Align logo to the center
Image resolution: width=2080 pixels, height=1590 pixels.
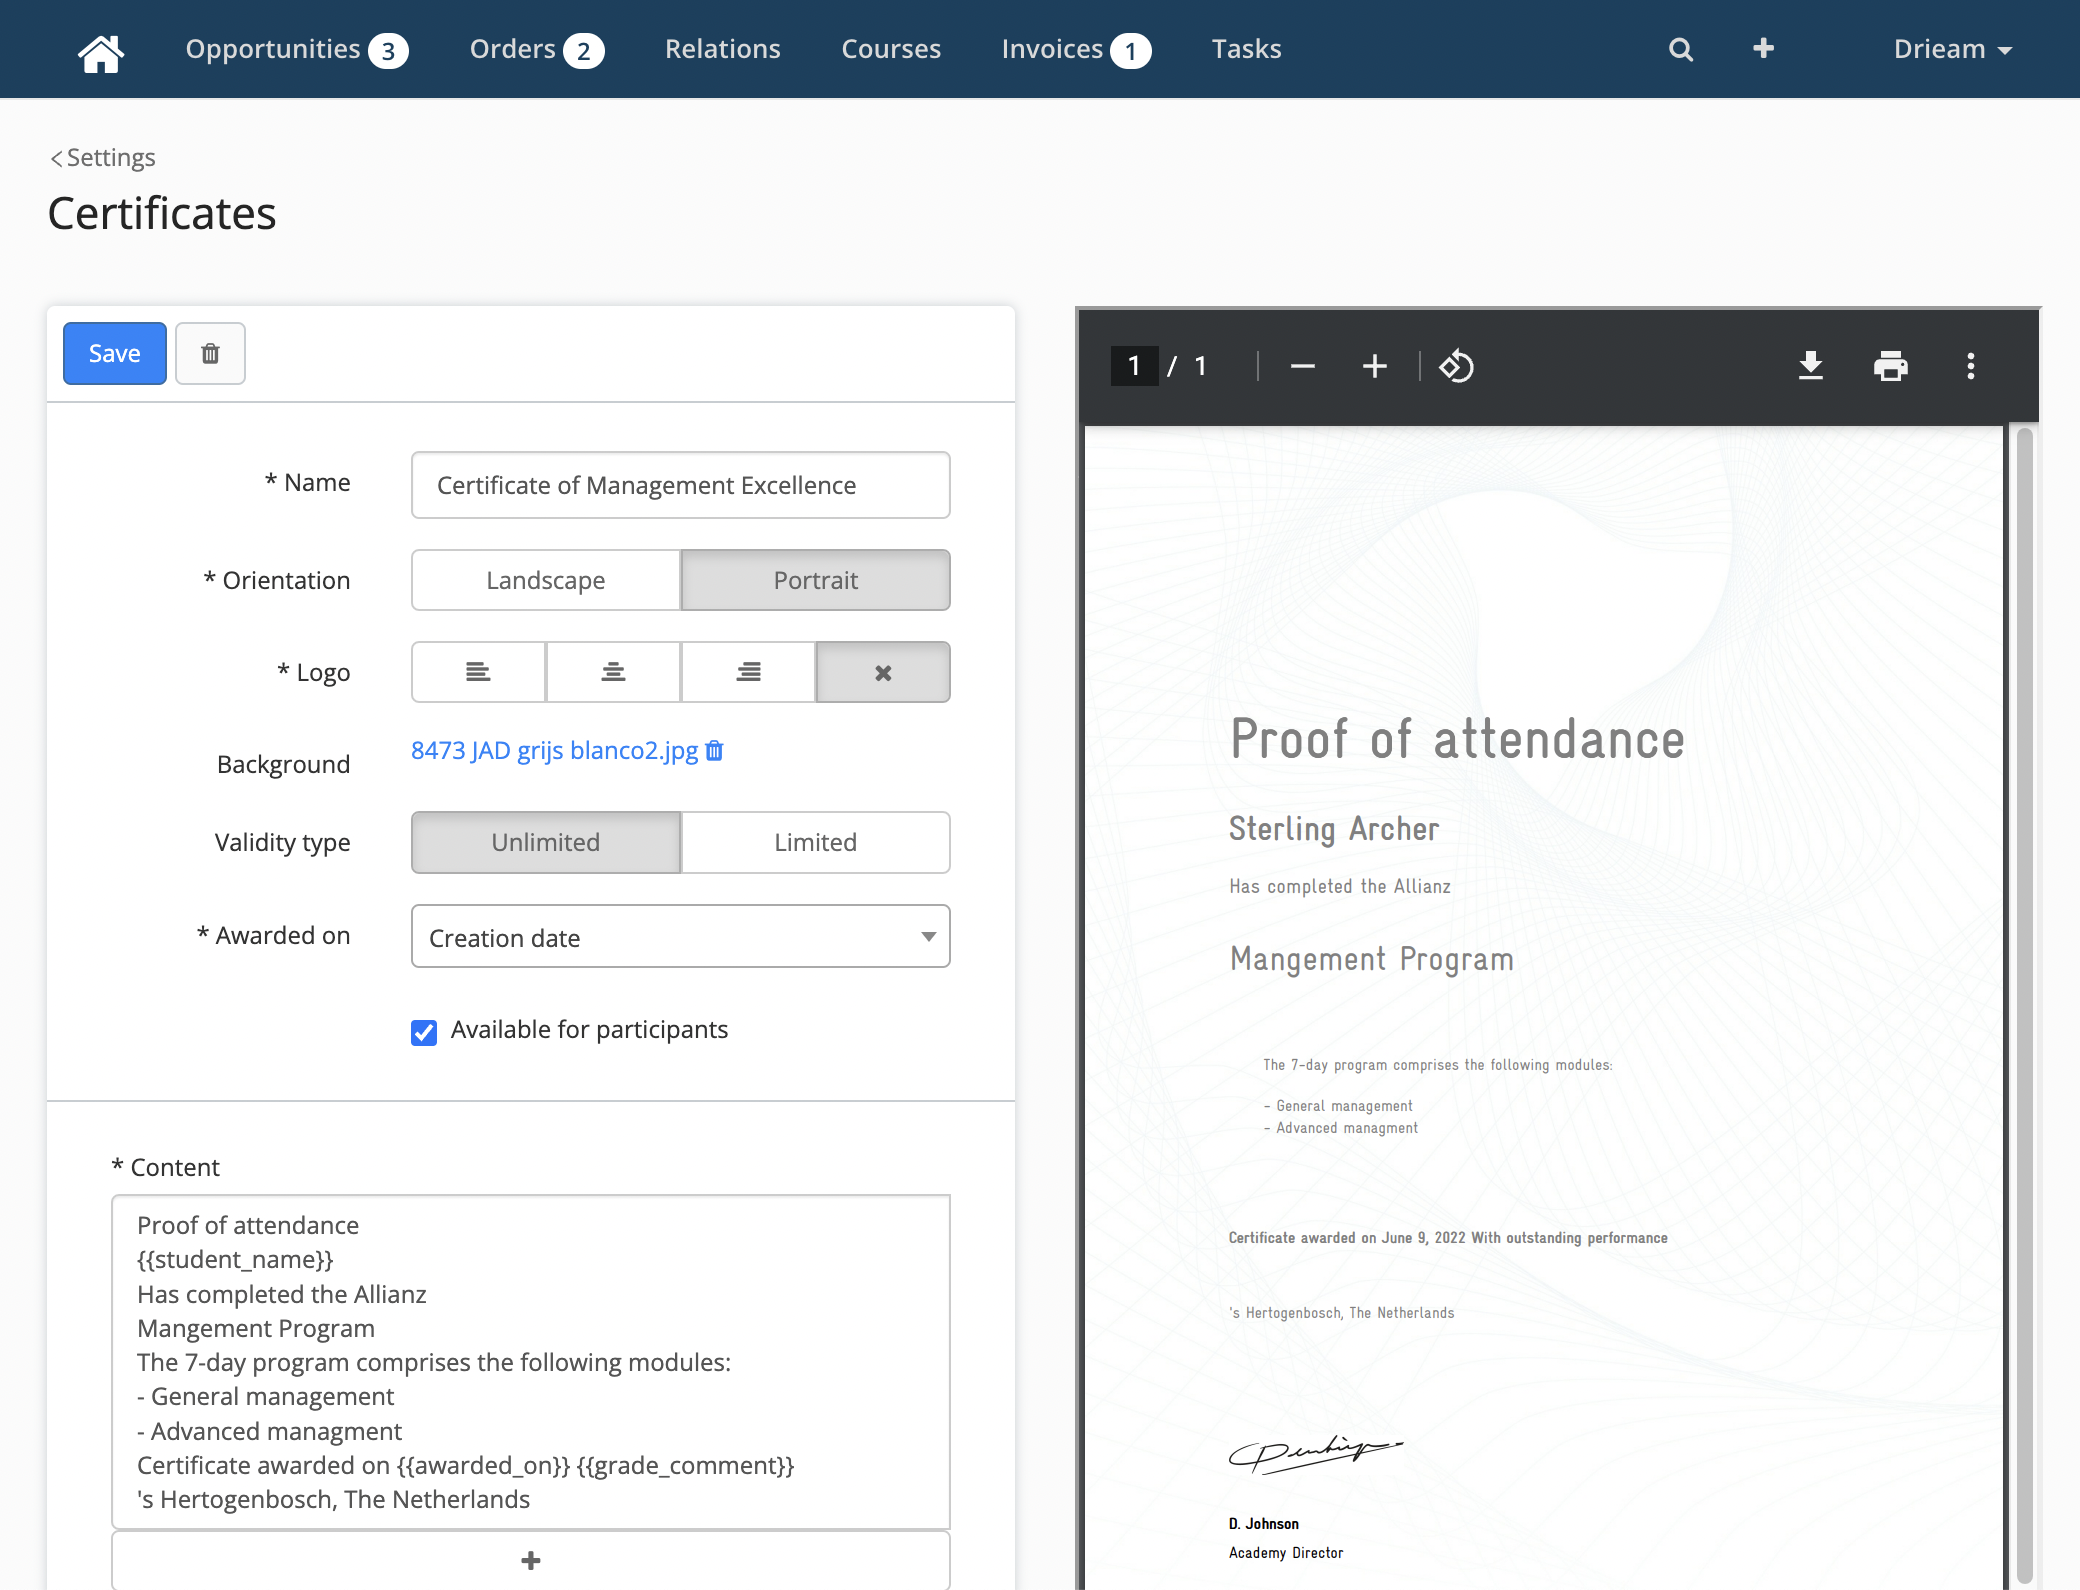pyautogui.click(x=613, y=672)
